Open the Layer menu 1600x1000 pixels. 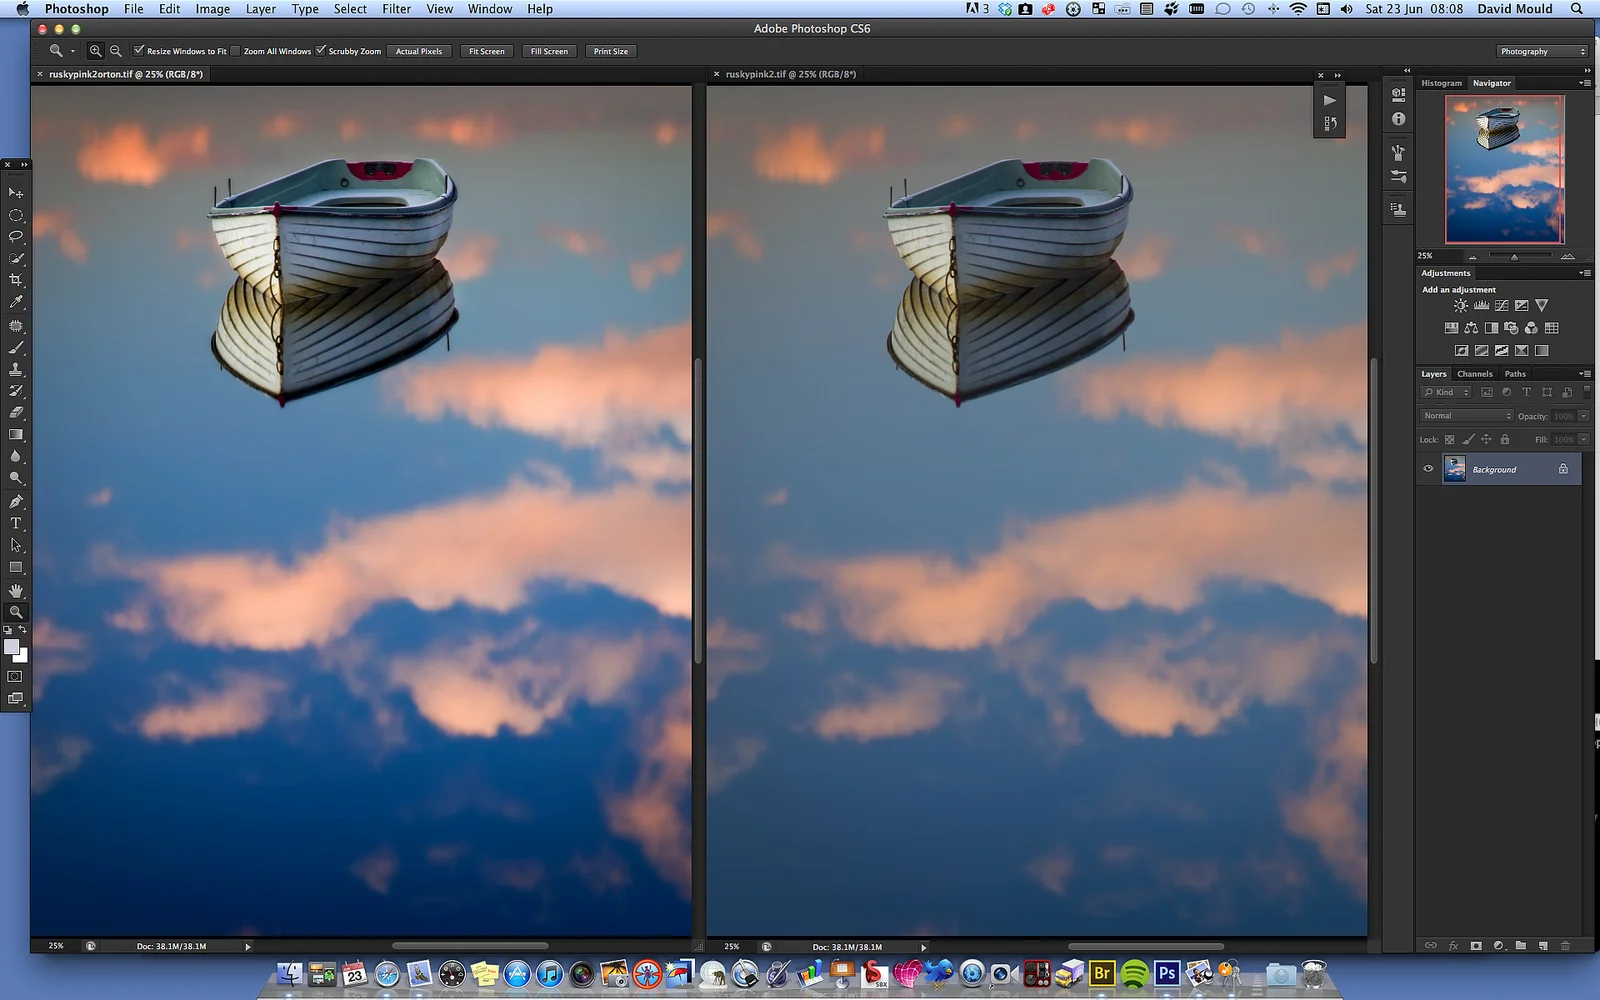pyautogui.click(x=261, y=9)
